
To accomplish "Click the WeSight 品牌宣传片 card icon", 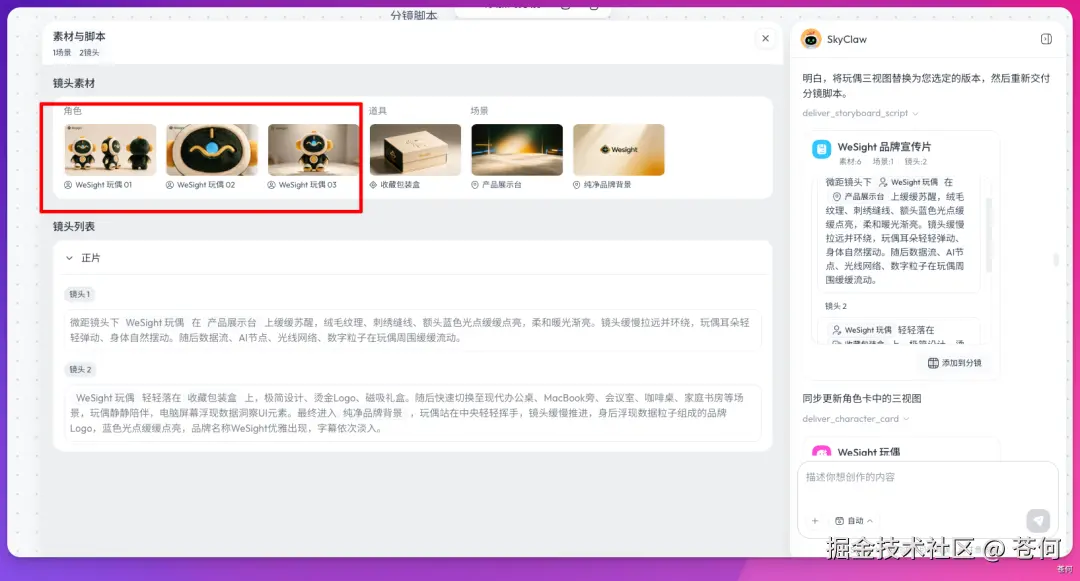I will pyautogui.click(x=822, y=149).
